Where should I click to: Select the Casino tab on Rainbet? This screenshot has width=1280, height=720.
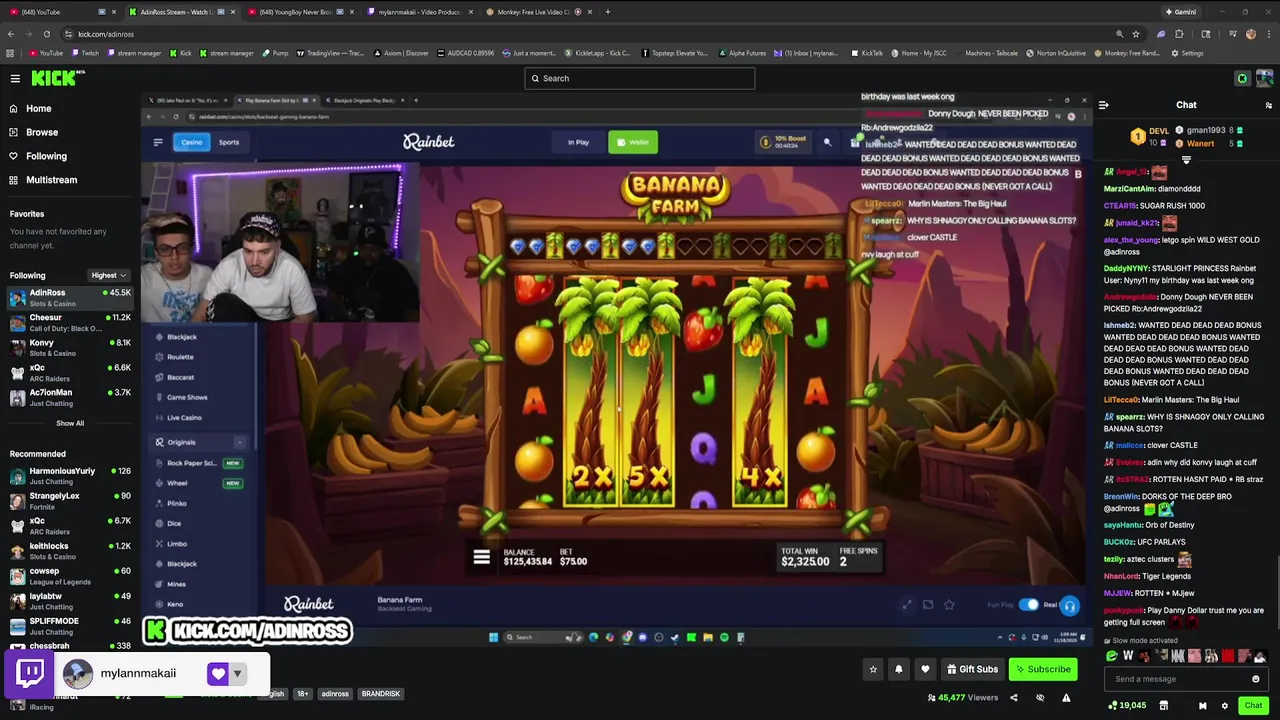(190, 142)
